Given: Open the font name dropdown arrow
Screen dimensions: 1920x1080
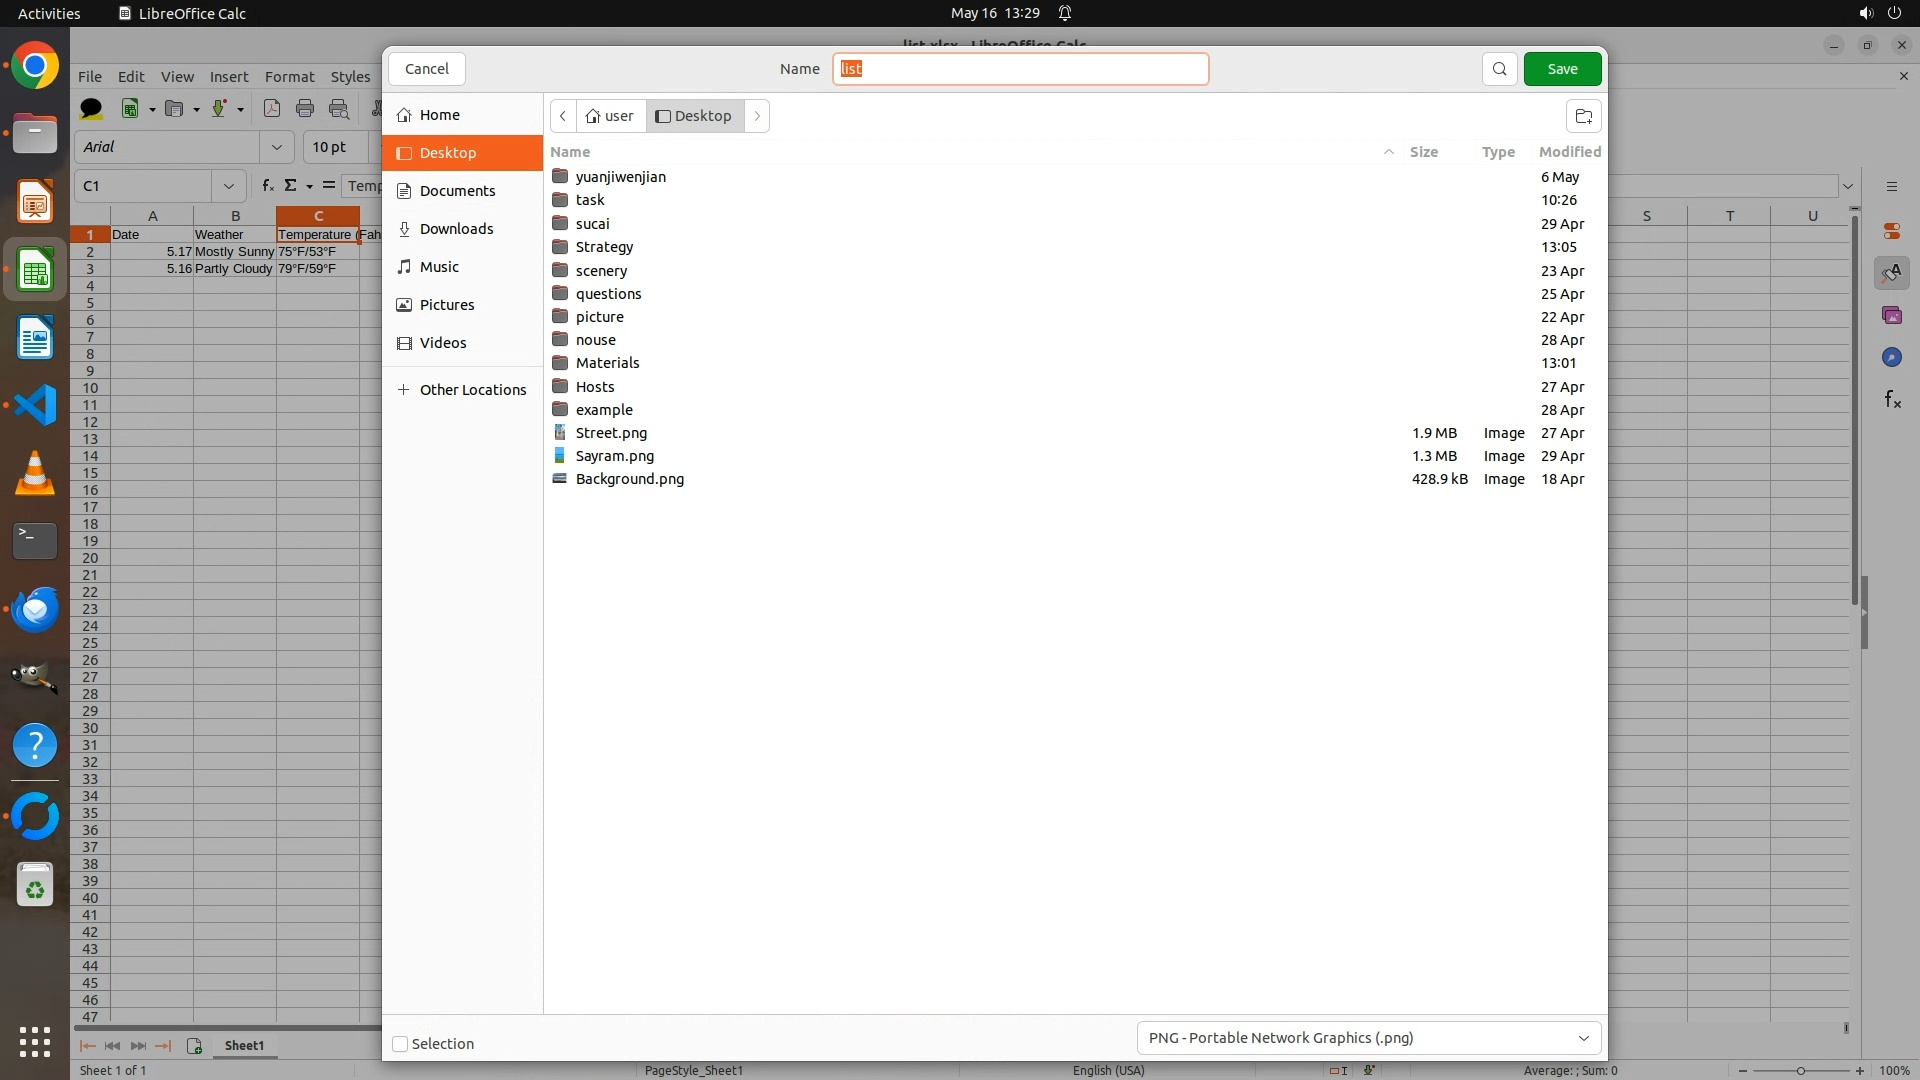Looking at the screenshot, I should [277, 147].
